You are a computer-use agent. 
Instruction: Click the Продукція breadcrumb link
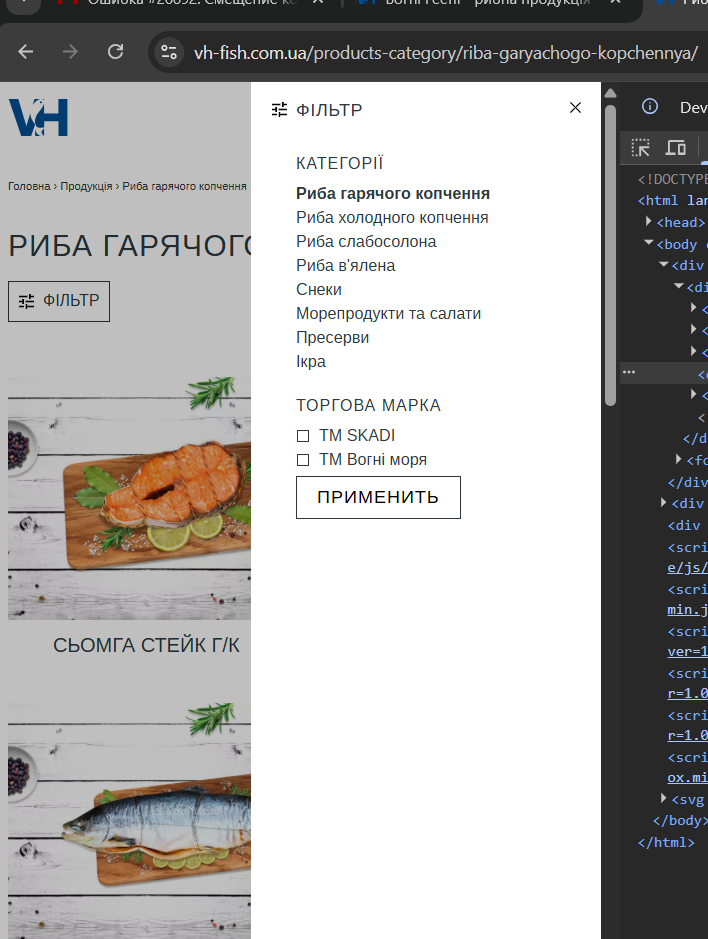[86, 186]
